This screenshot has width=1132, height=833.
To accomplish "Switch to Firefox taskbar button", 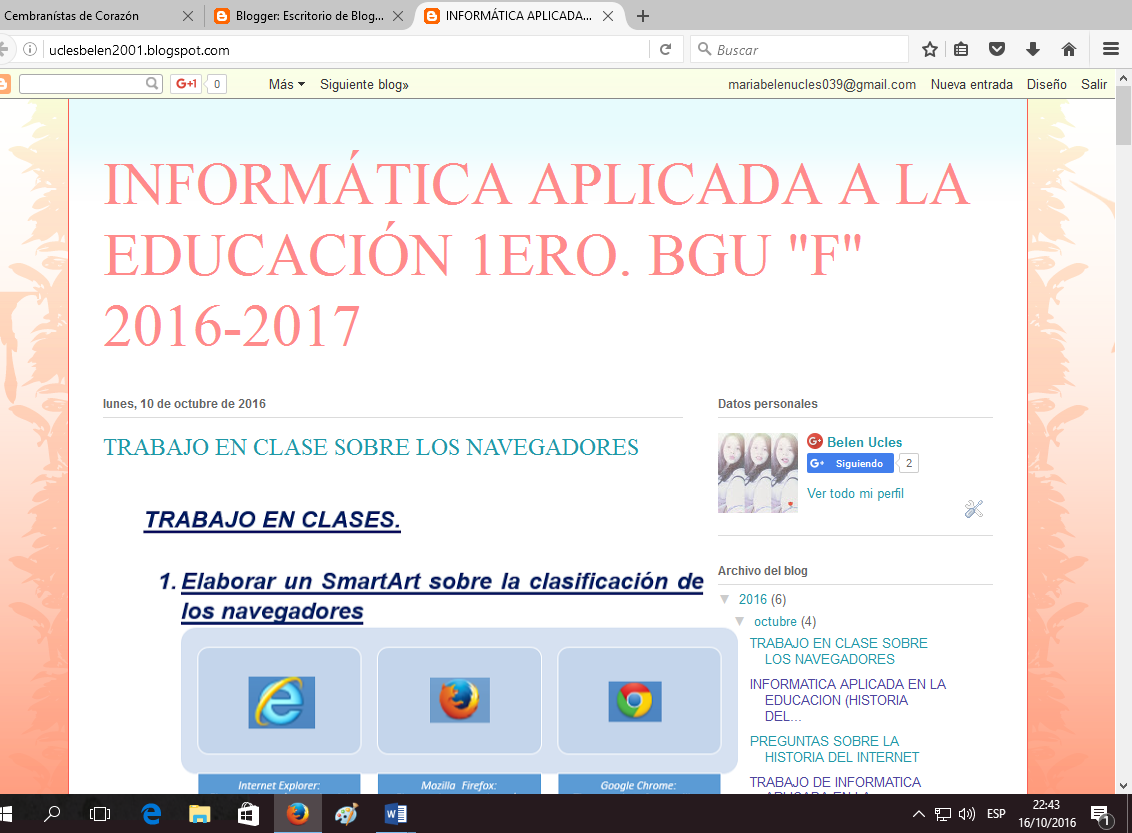I will (297, 814).
